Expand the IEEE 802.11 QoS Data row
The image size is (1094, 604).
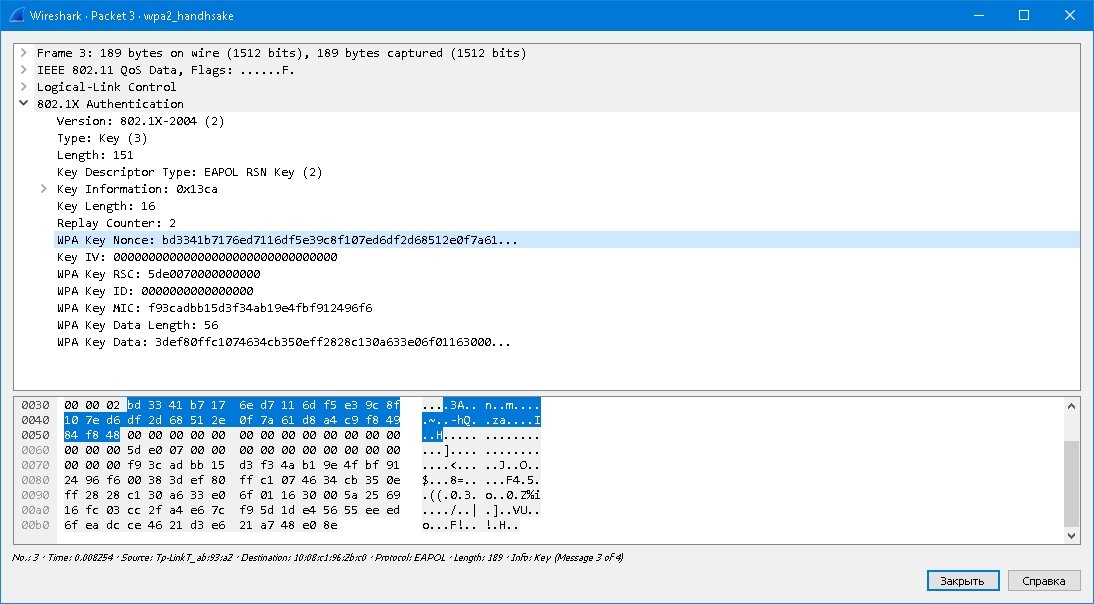24,70
